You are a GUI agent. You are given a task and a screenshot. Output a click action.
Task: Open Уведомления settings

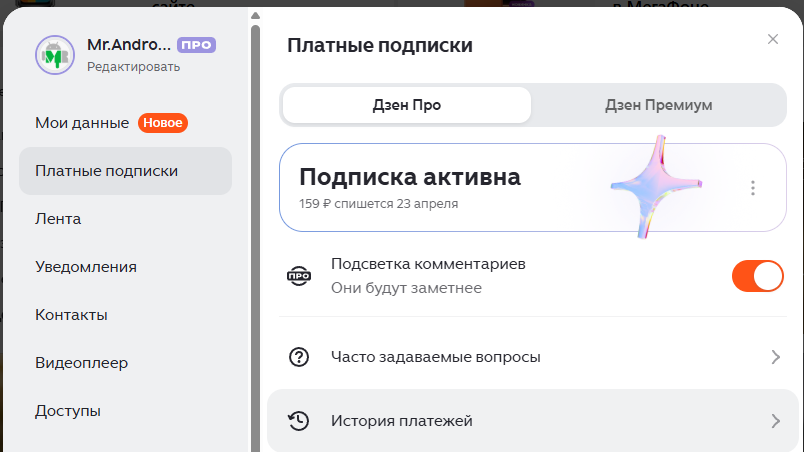point(86,267)
